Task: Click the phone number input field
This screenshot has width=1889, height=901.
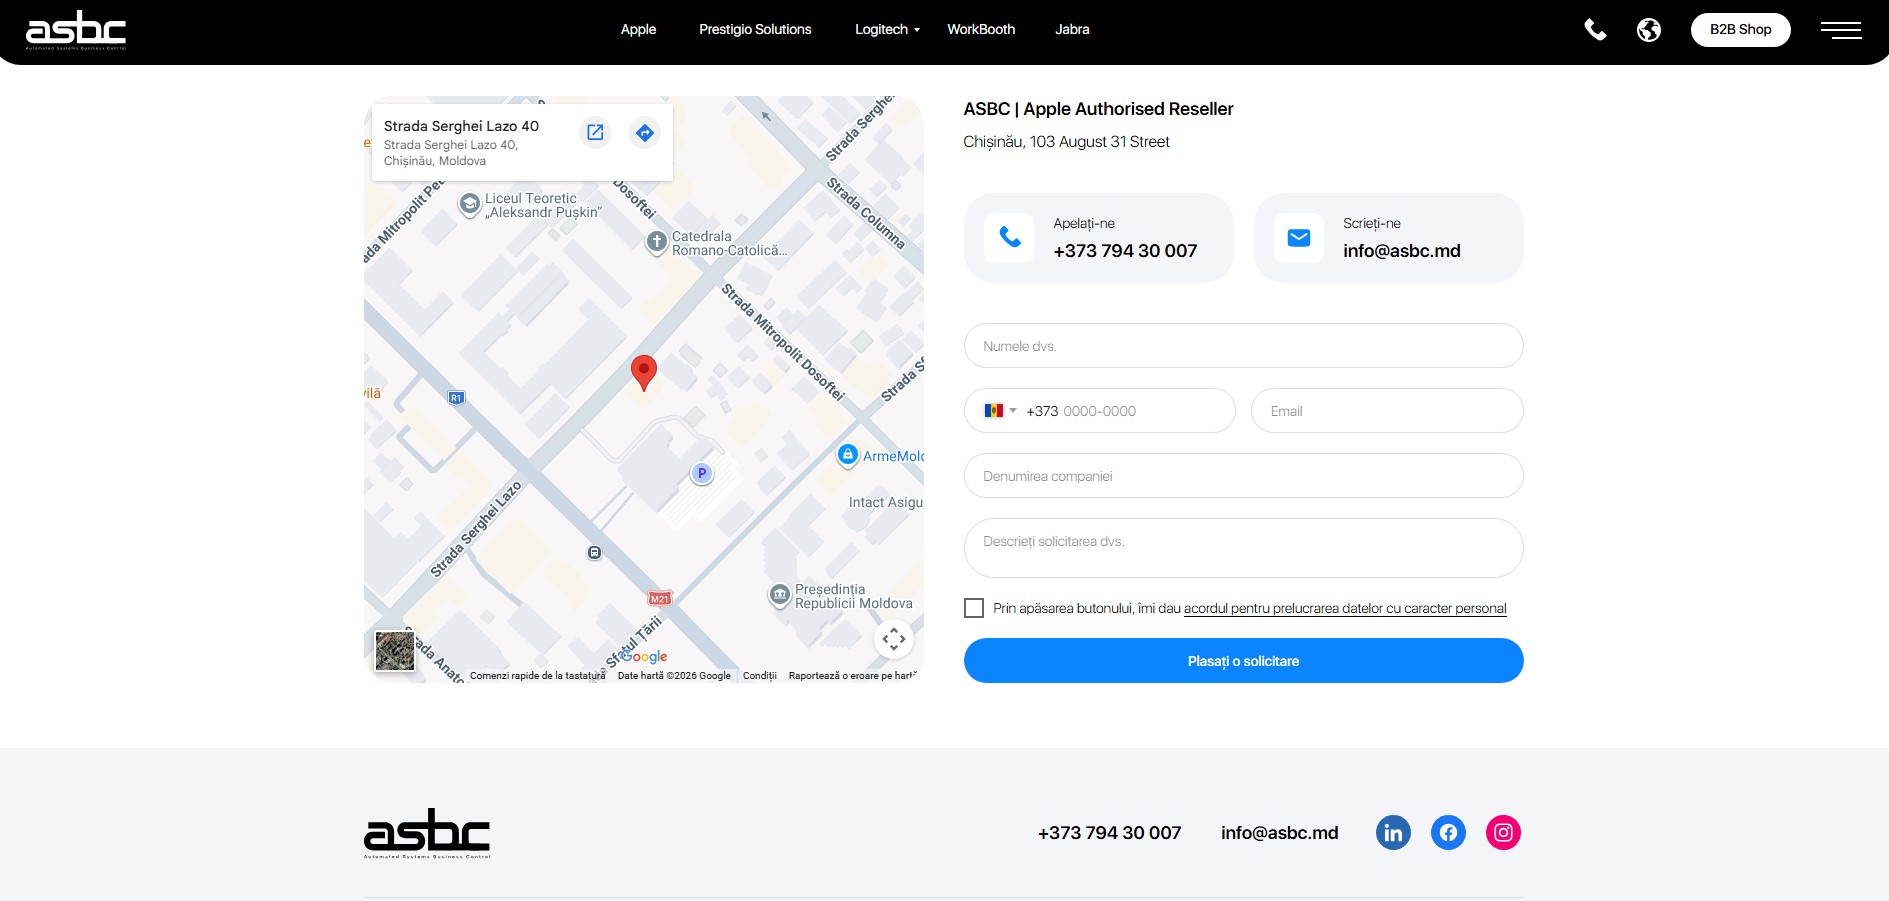Action: [x=1099, y=411]
